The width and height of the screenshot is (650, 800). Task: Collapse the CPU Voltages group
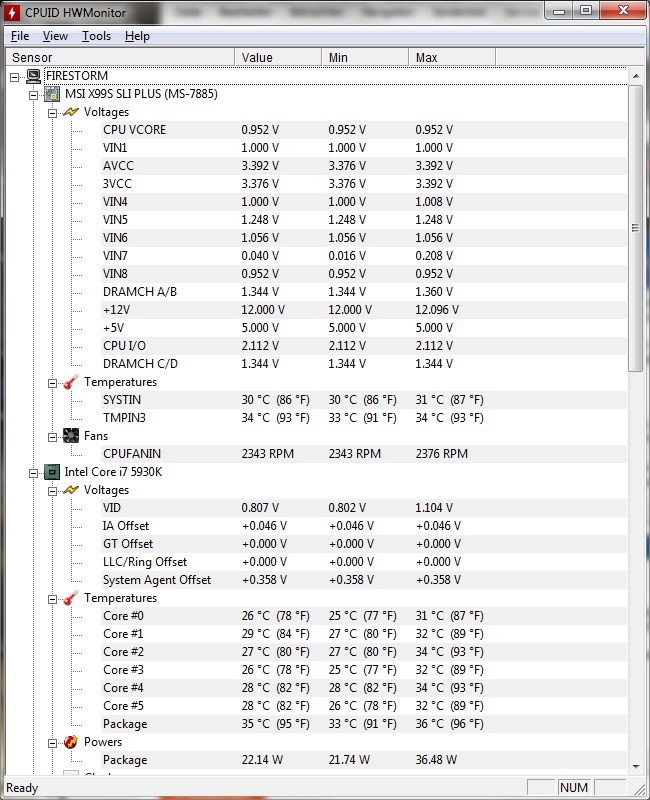[53, 491]
